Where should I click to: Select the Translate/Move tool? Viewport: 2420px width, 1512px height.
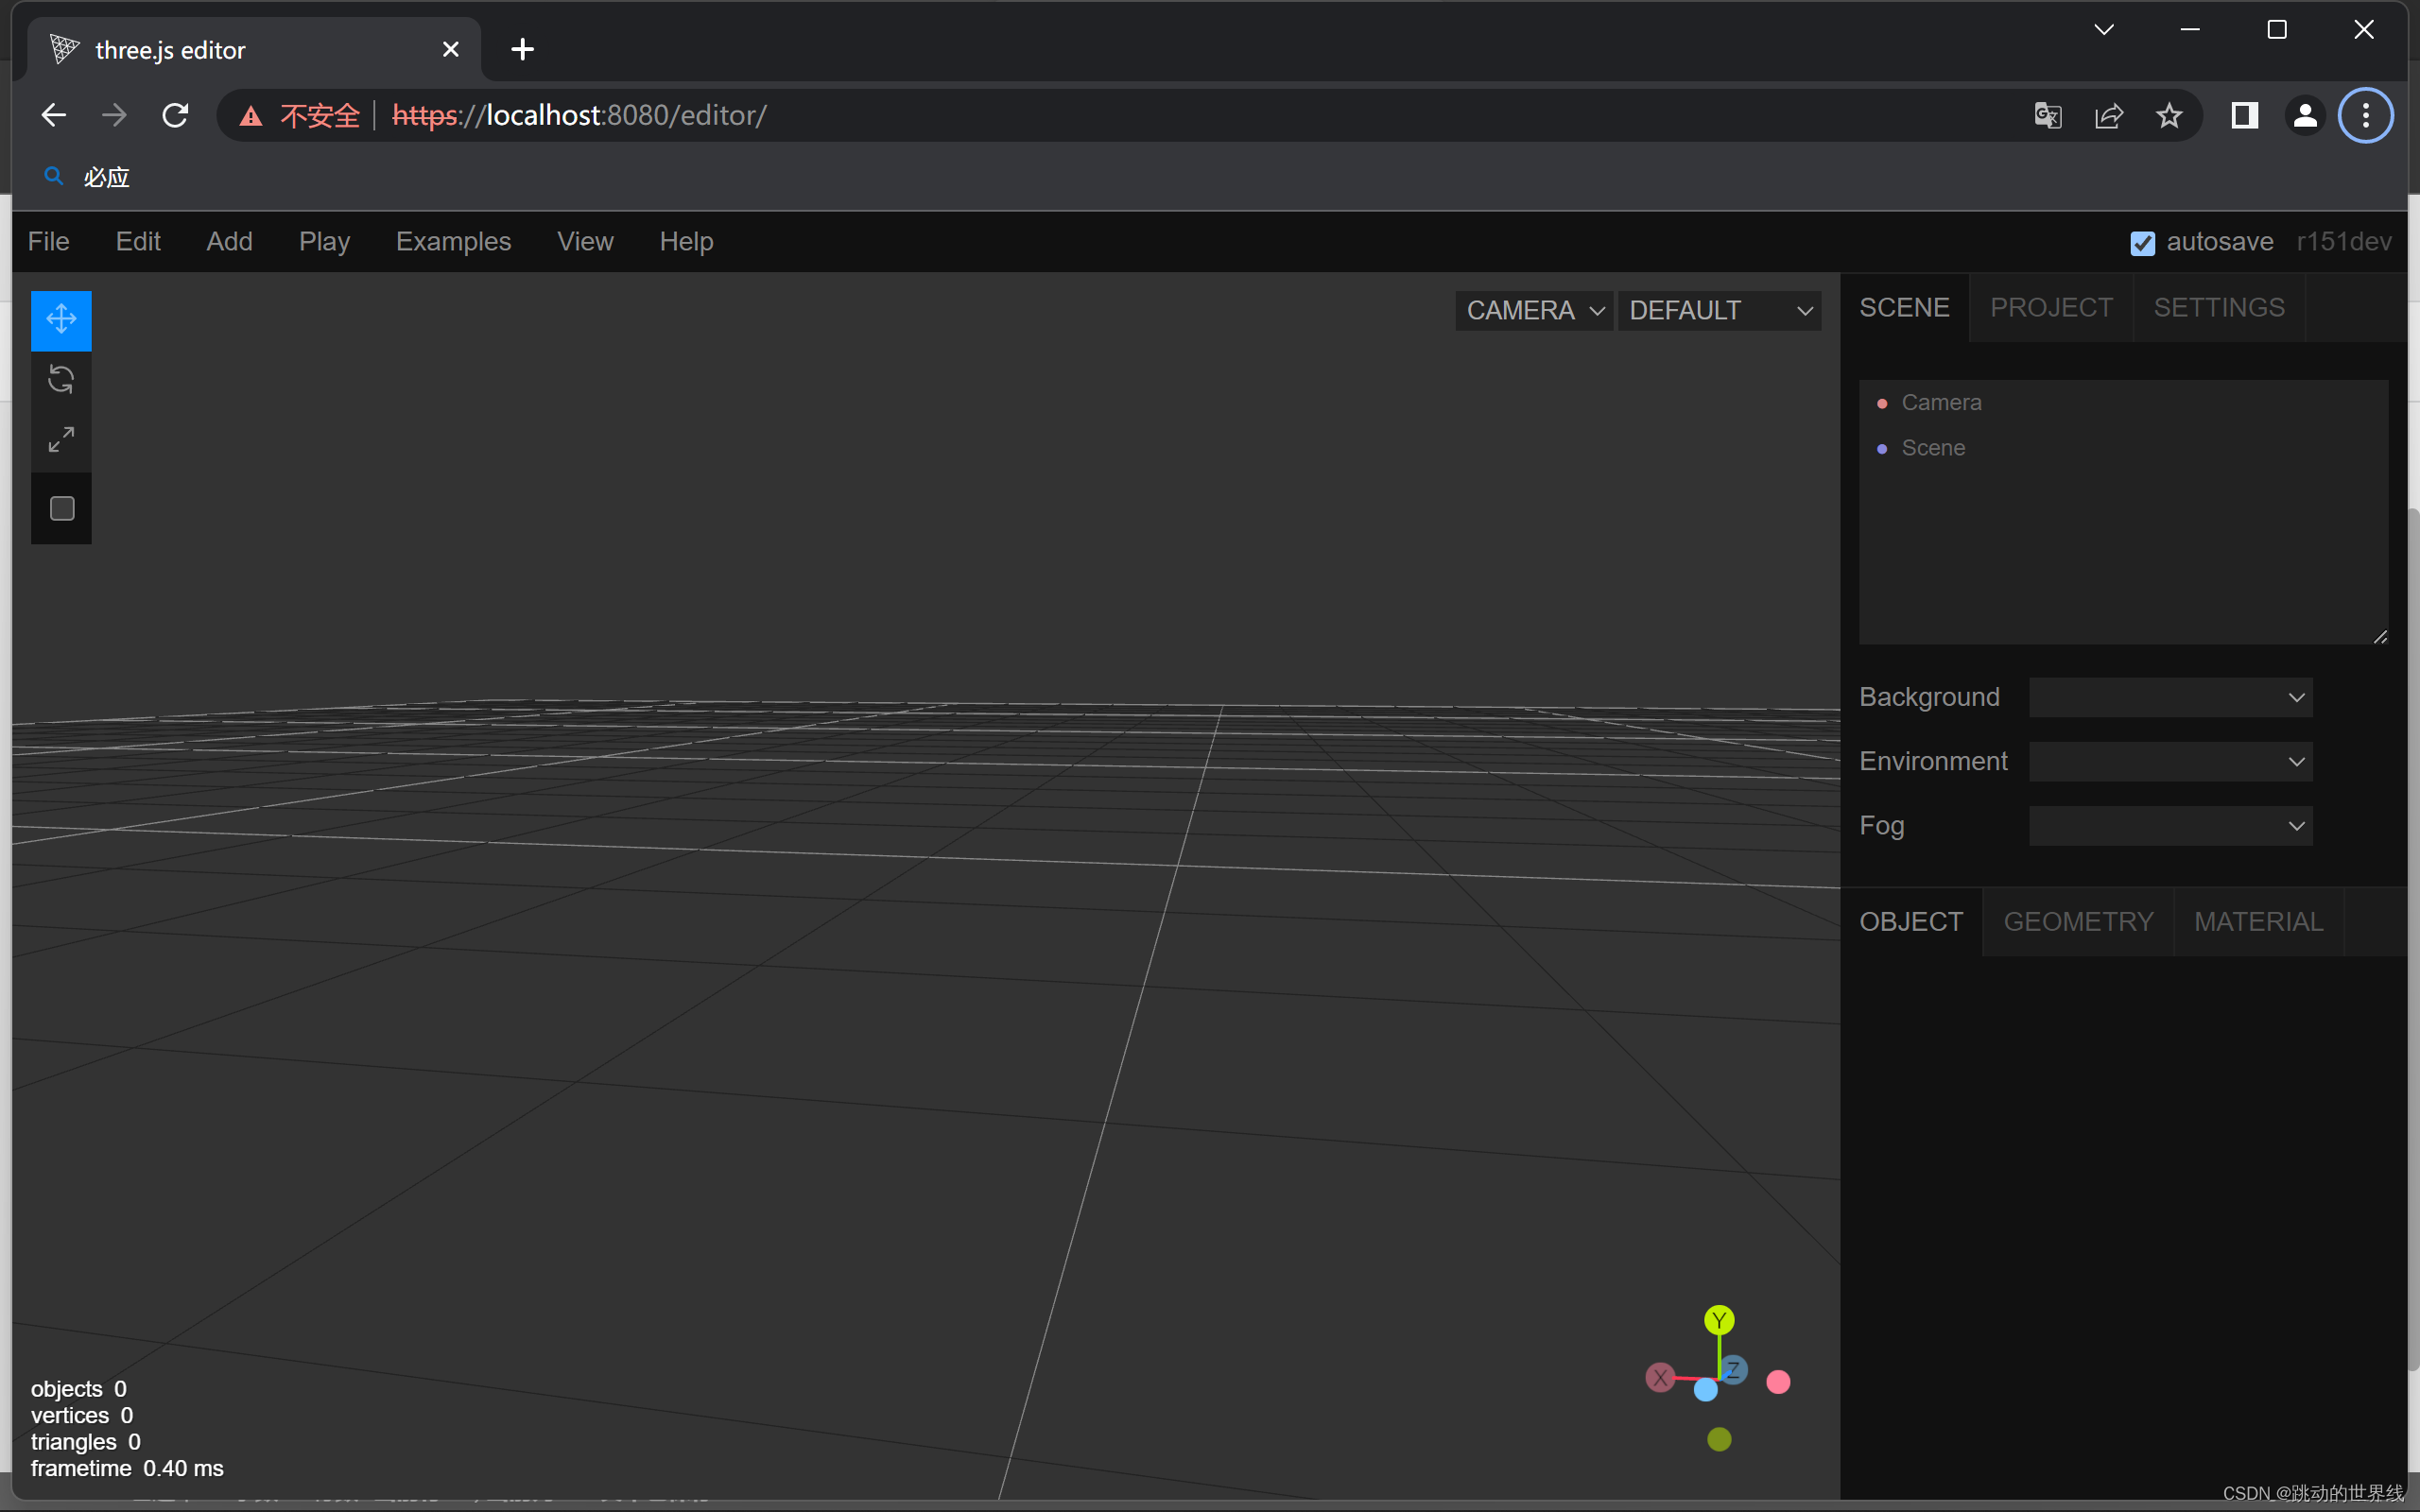(x=61, y=317)
